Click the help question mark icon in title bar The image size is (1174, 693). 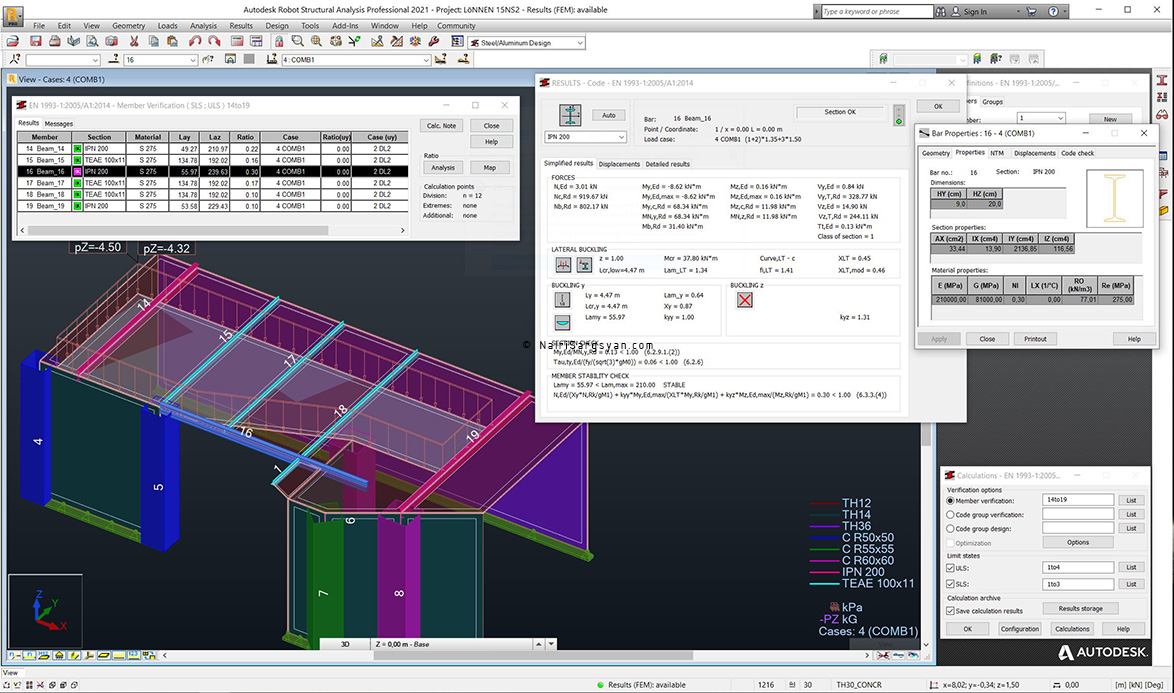click(x=1053, y=11)
